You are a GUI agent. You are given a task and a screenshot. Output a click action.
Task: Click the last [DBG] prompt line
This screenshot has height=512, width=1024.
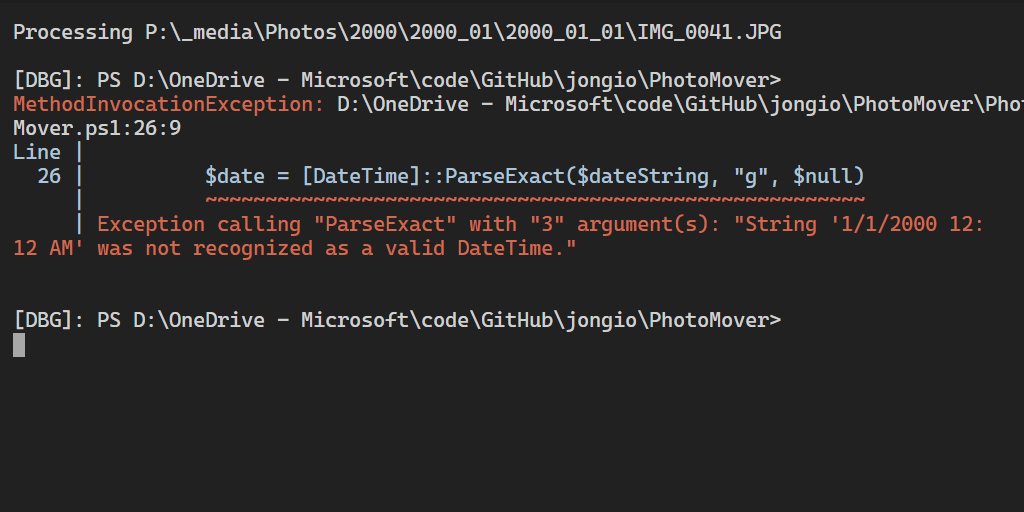click(x=397, y=320)
